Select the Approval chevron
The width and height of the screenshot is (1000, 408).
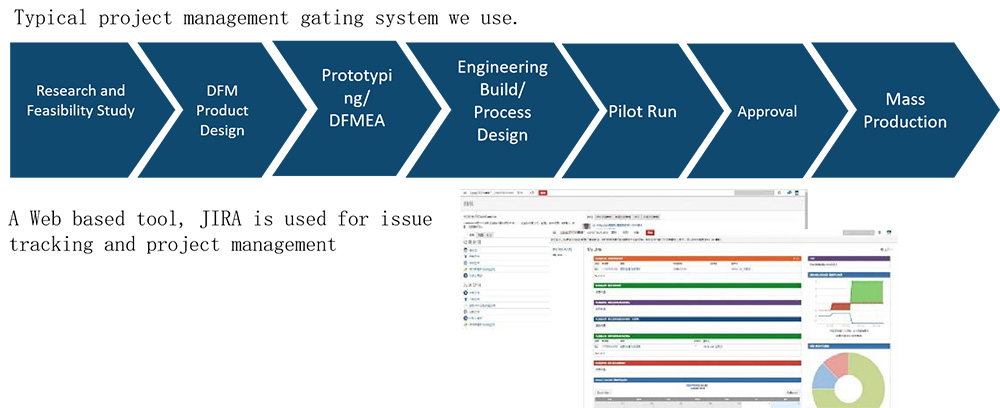coord(767,110)
